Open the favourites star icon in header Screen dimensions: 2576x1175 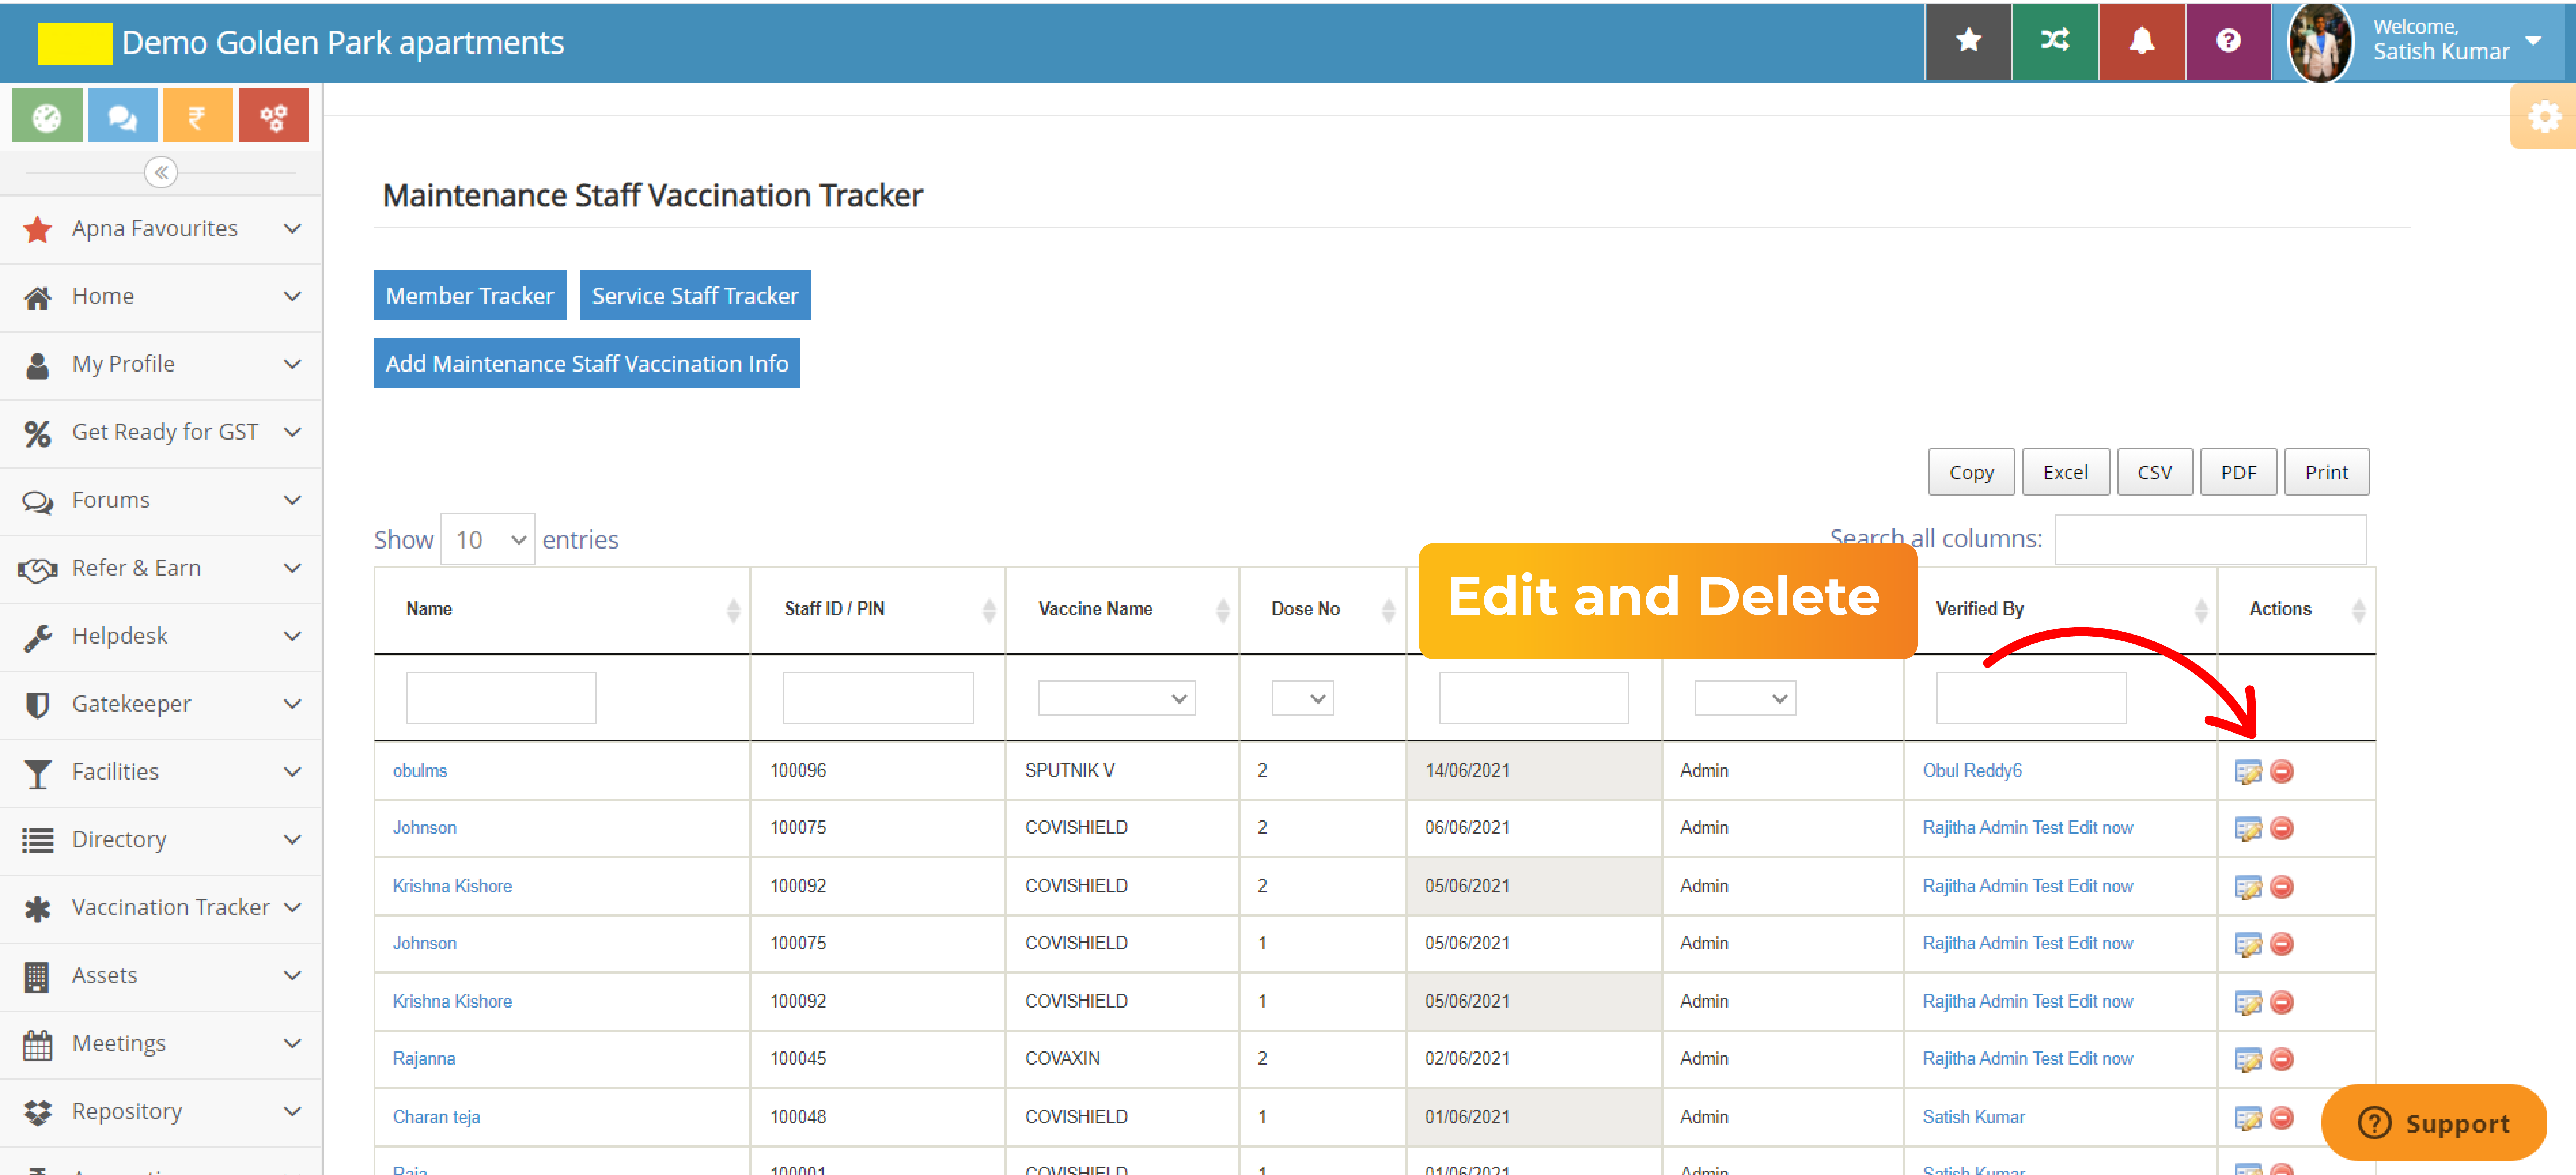click(x=1968, y=41)
